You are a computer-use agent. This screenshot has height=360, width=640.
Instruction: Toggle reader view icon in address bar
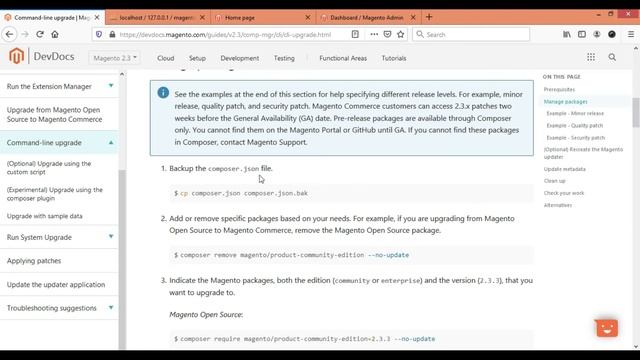pyautogui.click(x=355, y=35)
